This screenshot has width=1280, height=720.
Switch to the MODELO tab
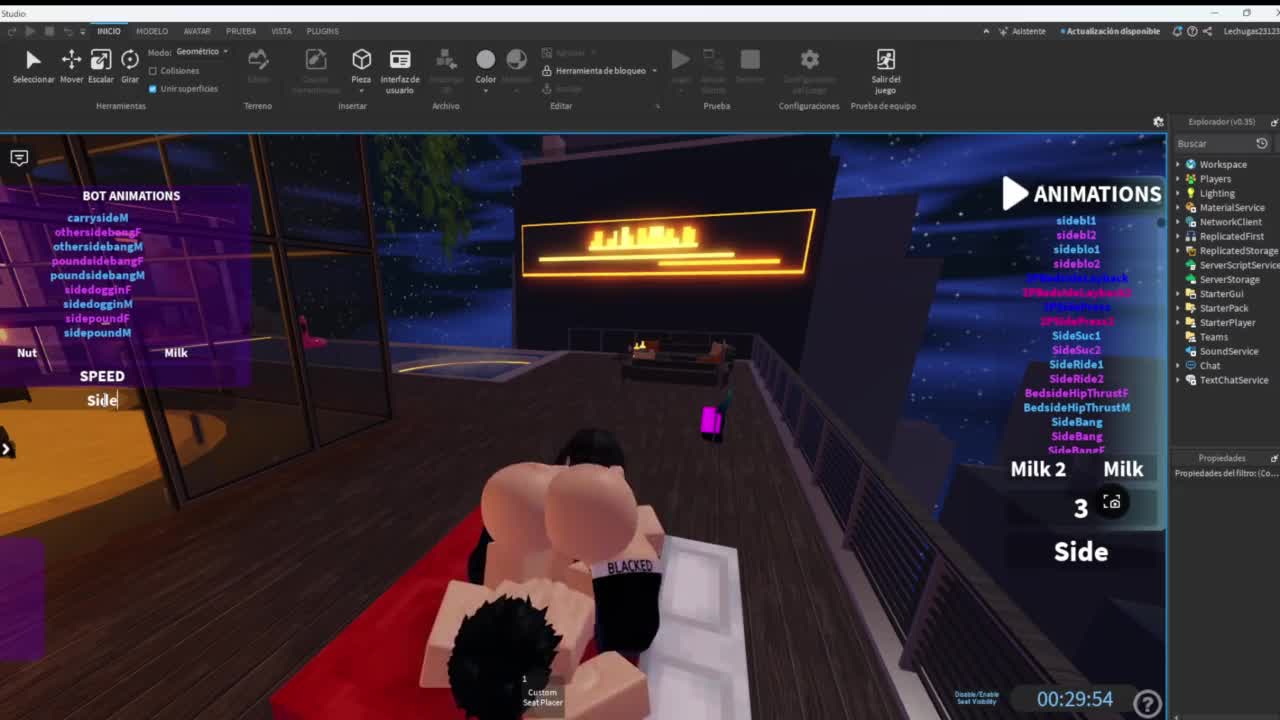tap(152, 31)
